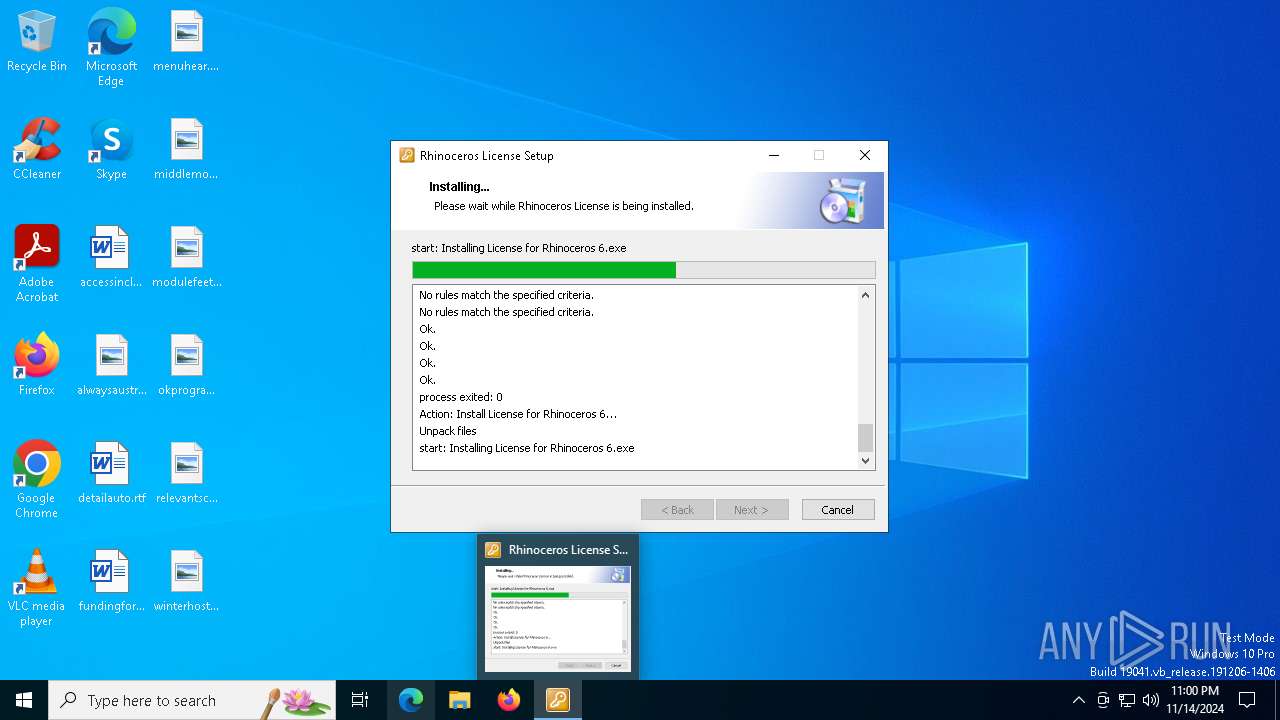Click the Windows Start button
The width and height of the screenshot is (1280, 720).
tap(24, 700)
